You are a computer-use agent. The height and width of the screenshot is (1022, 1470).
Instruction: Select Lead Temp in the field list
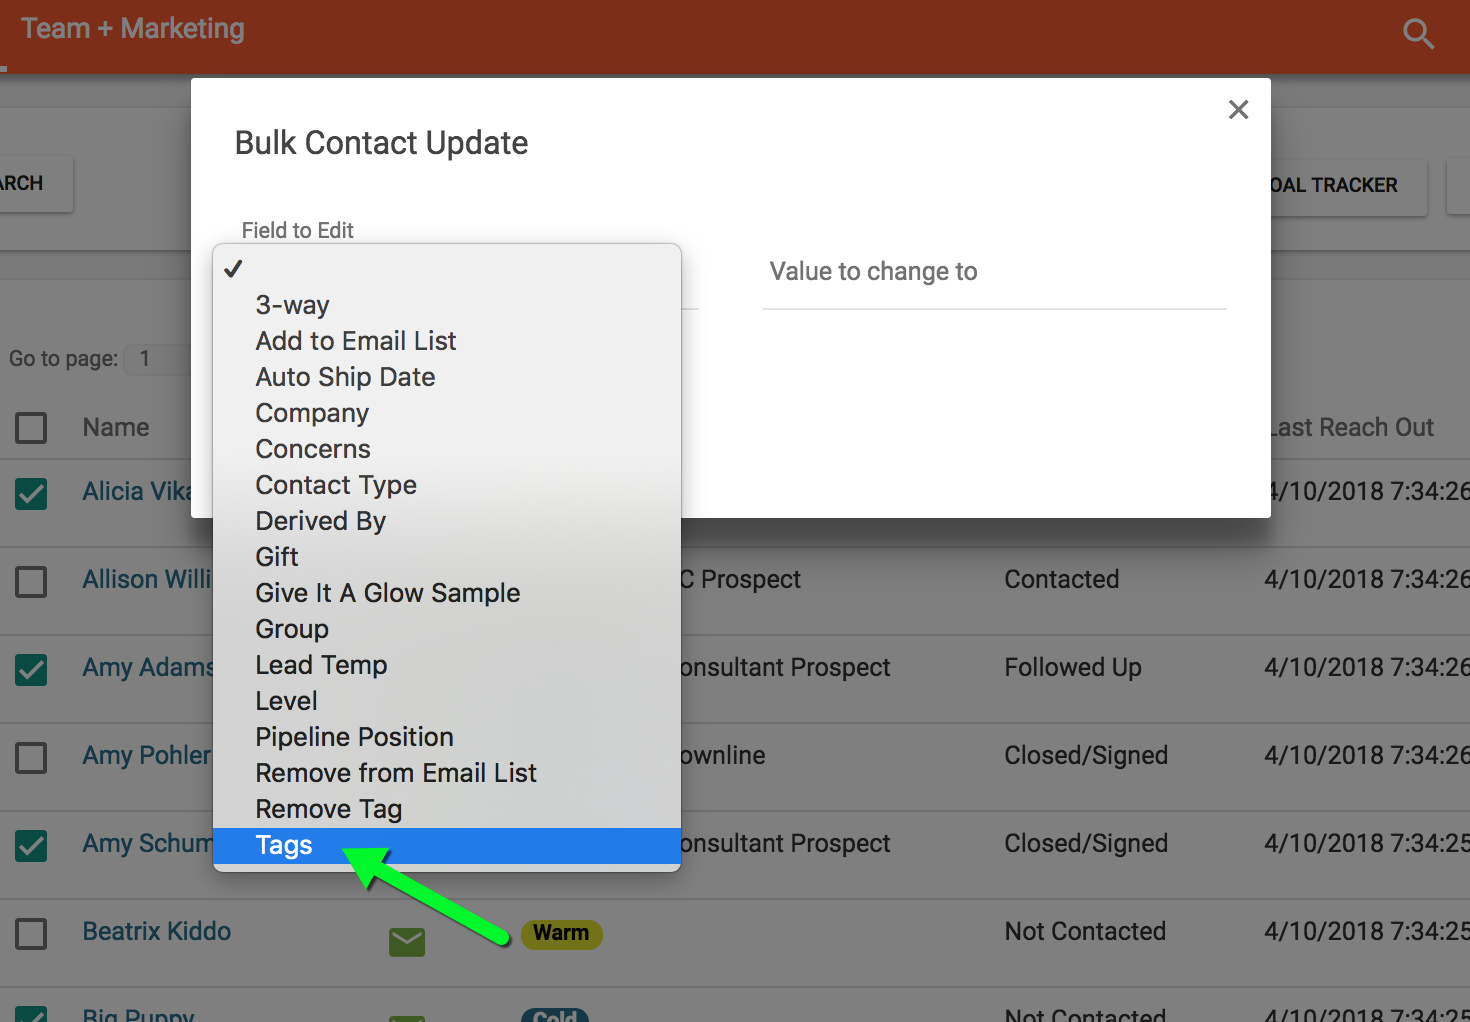point(321,664)
